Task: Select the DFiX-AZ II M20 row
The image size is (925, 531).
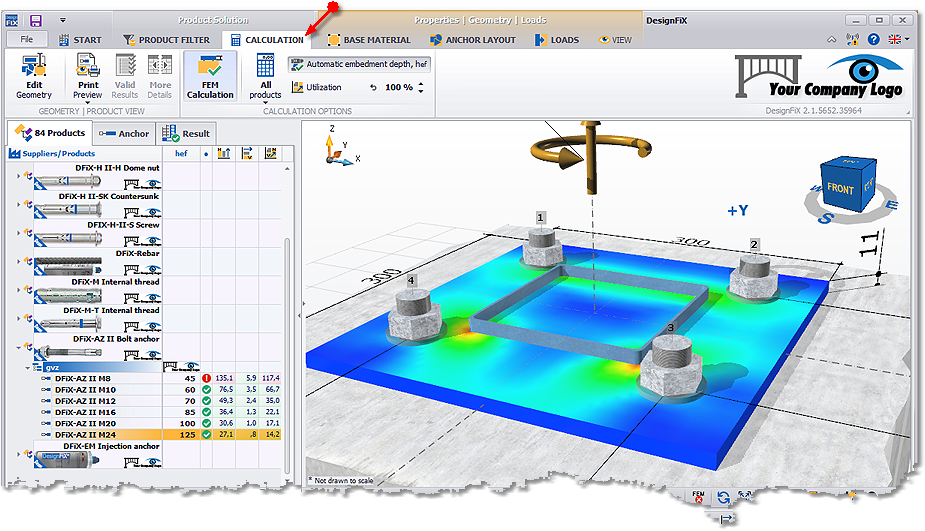Action: point(160,423)
